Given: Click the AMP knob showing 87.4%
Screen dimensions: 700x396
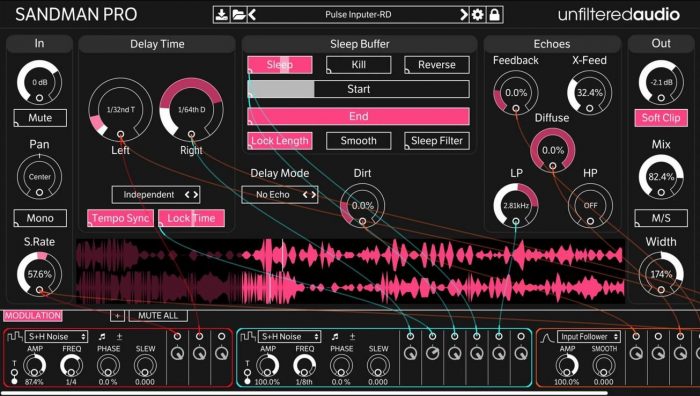Looking at the screenshot, I should pos(35,366).
